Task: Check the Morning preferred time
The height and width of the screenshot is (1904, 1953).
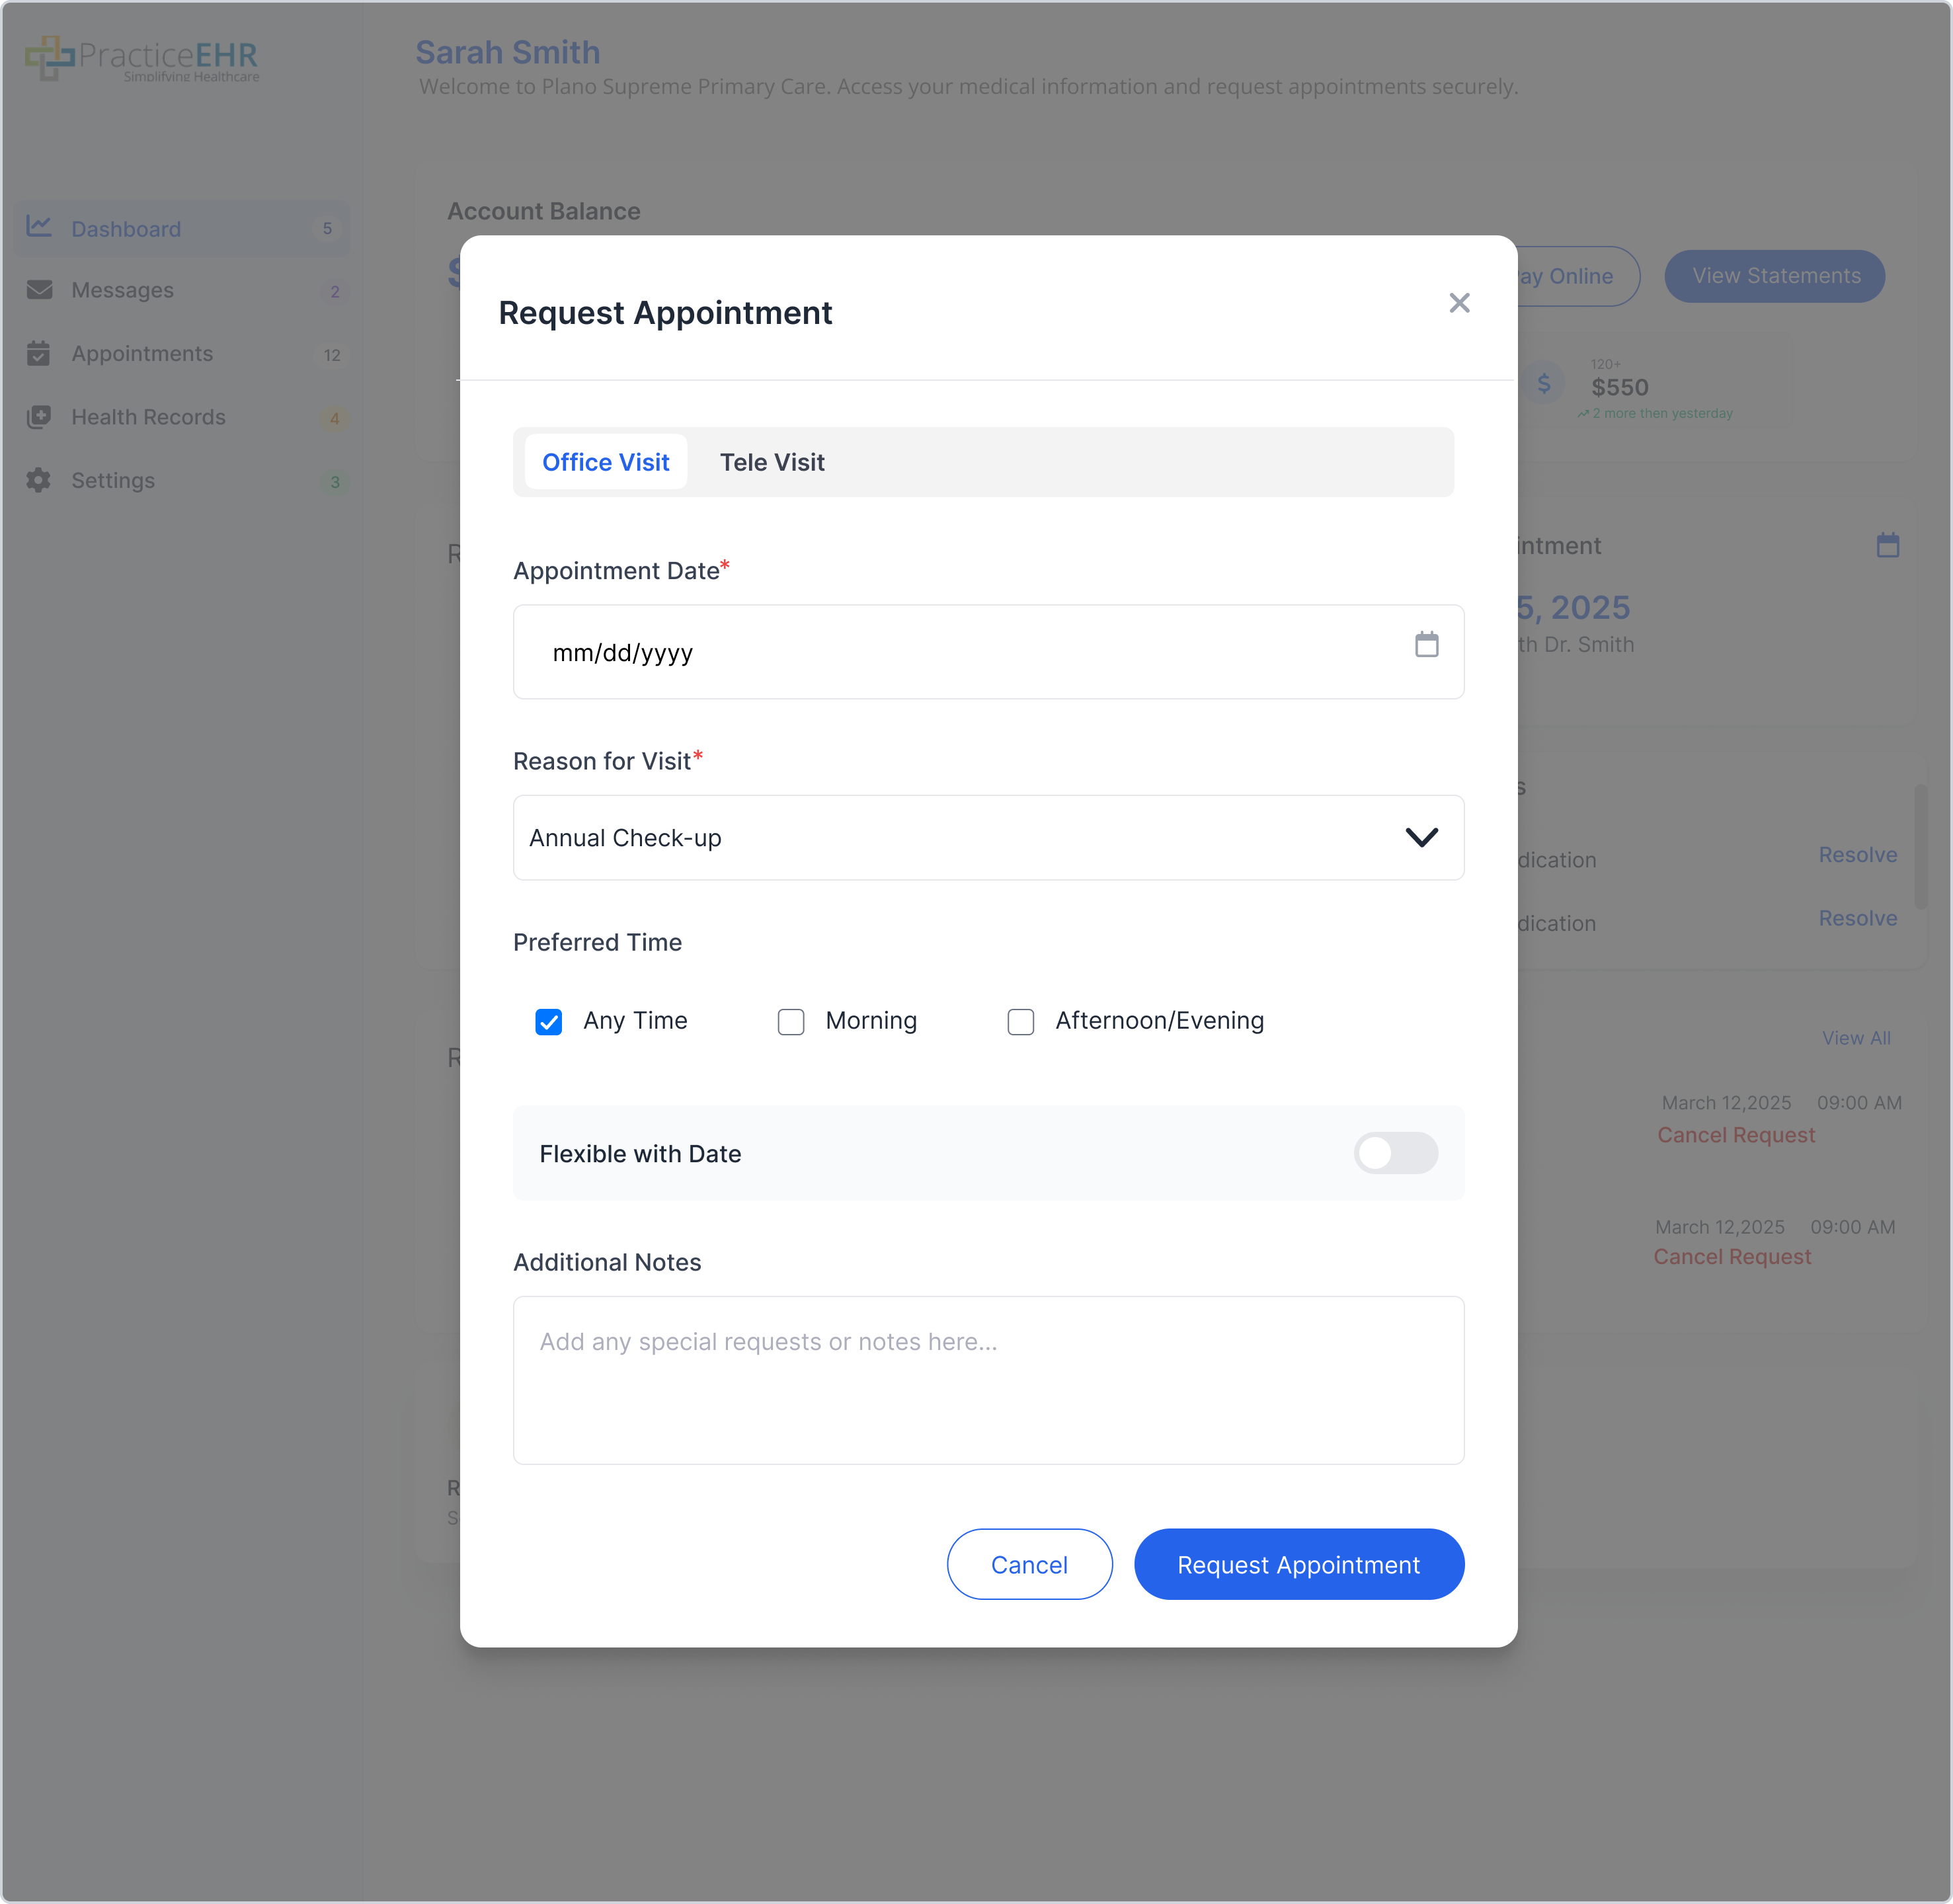Action: pos(791,1021)
